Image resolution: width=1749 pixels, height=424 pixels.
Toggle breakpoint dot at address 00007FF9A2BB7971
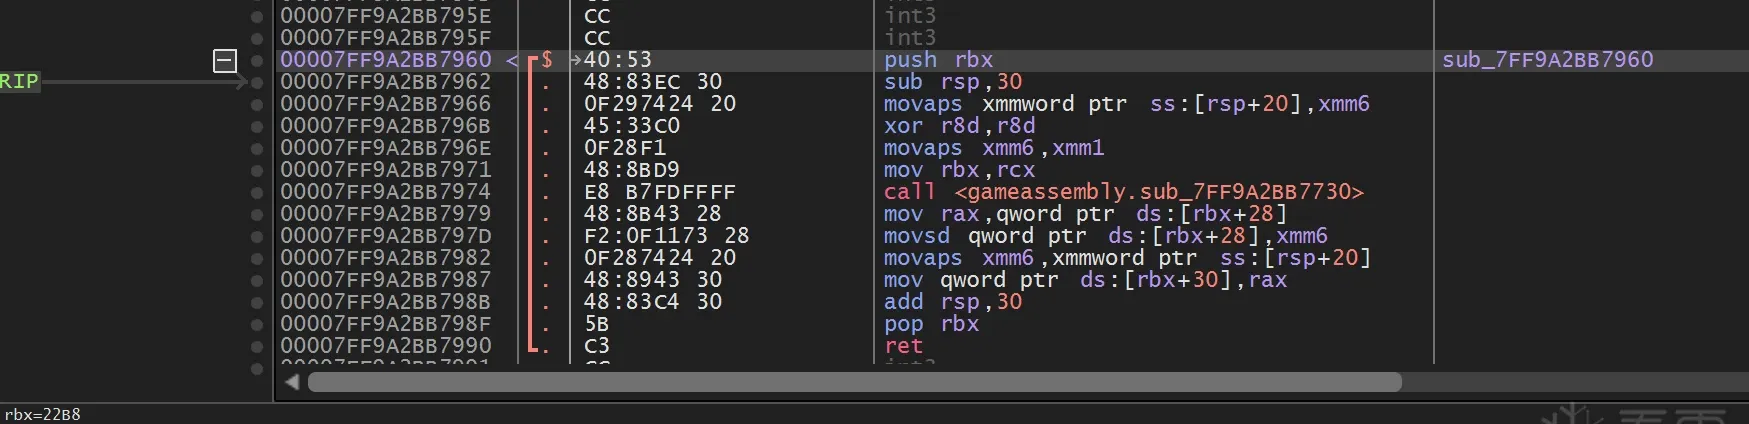coord(257,170)
